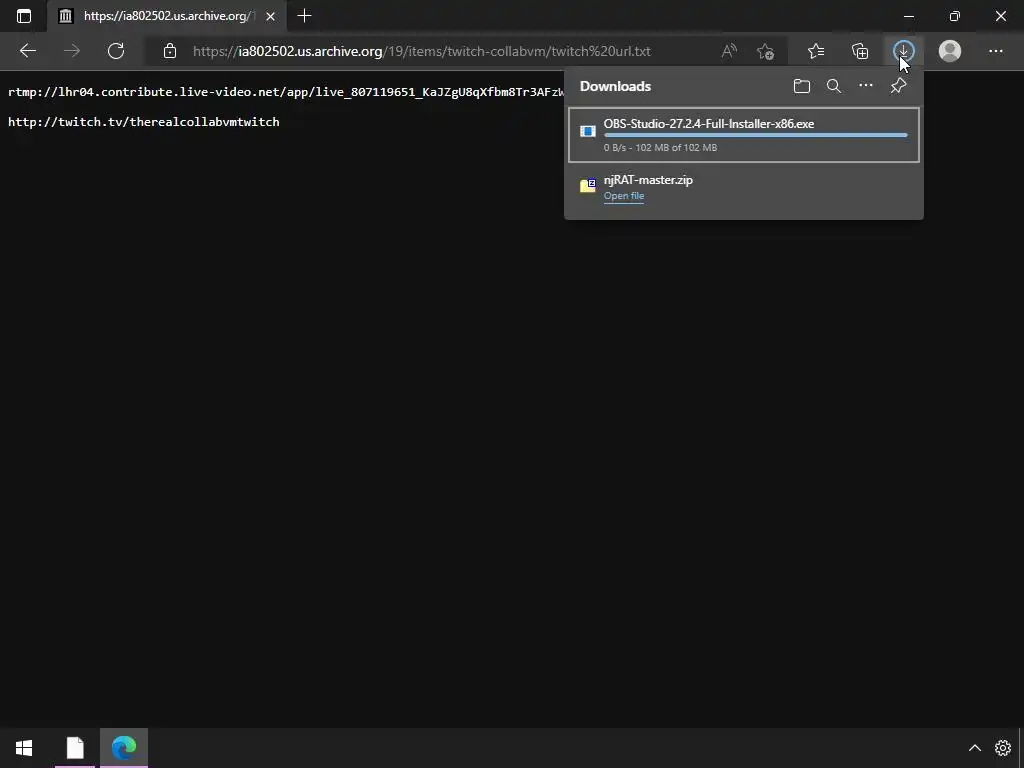Screen dimensions: 1024x768
Task: Close the archive.org tab
Action: tap(270, 16)
